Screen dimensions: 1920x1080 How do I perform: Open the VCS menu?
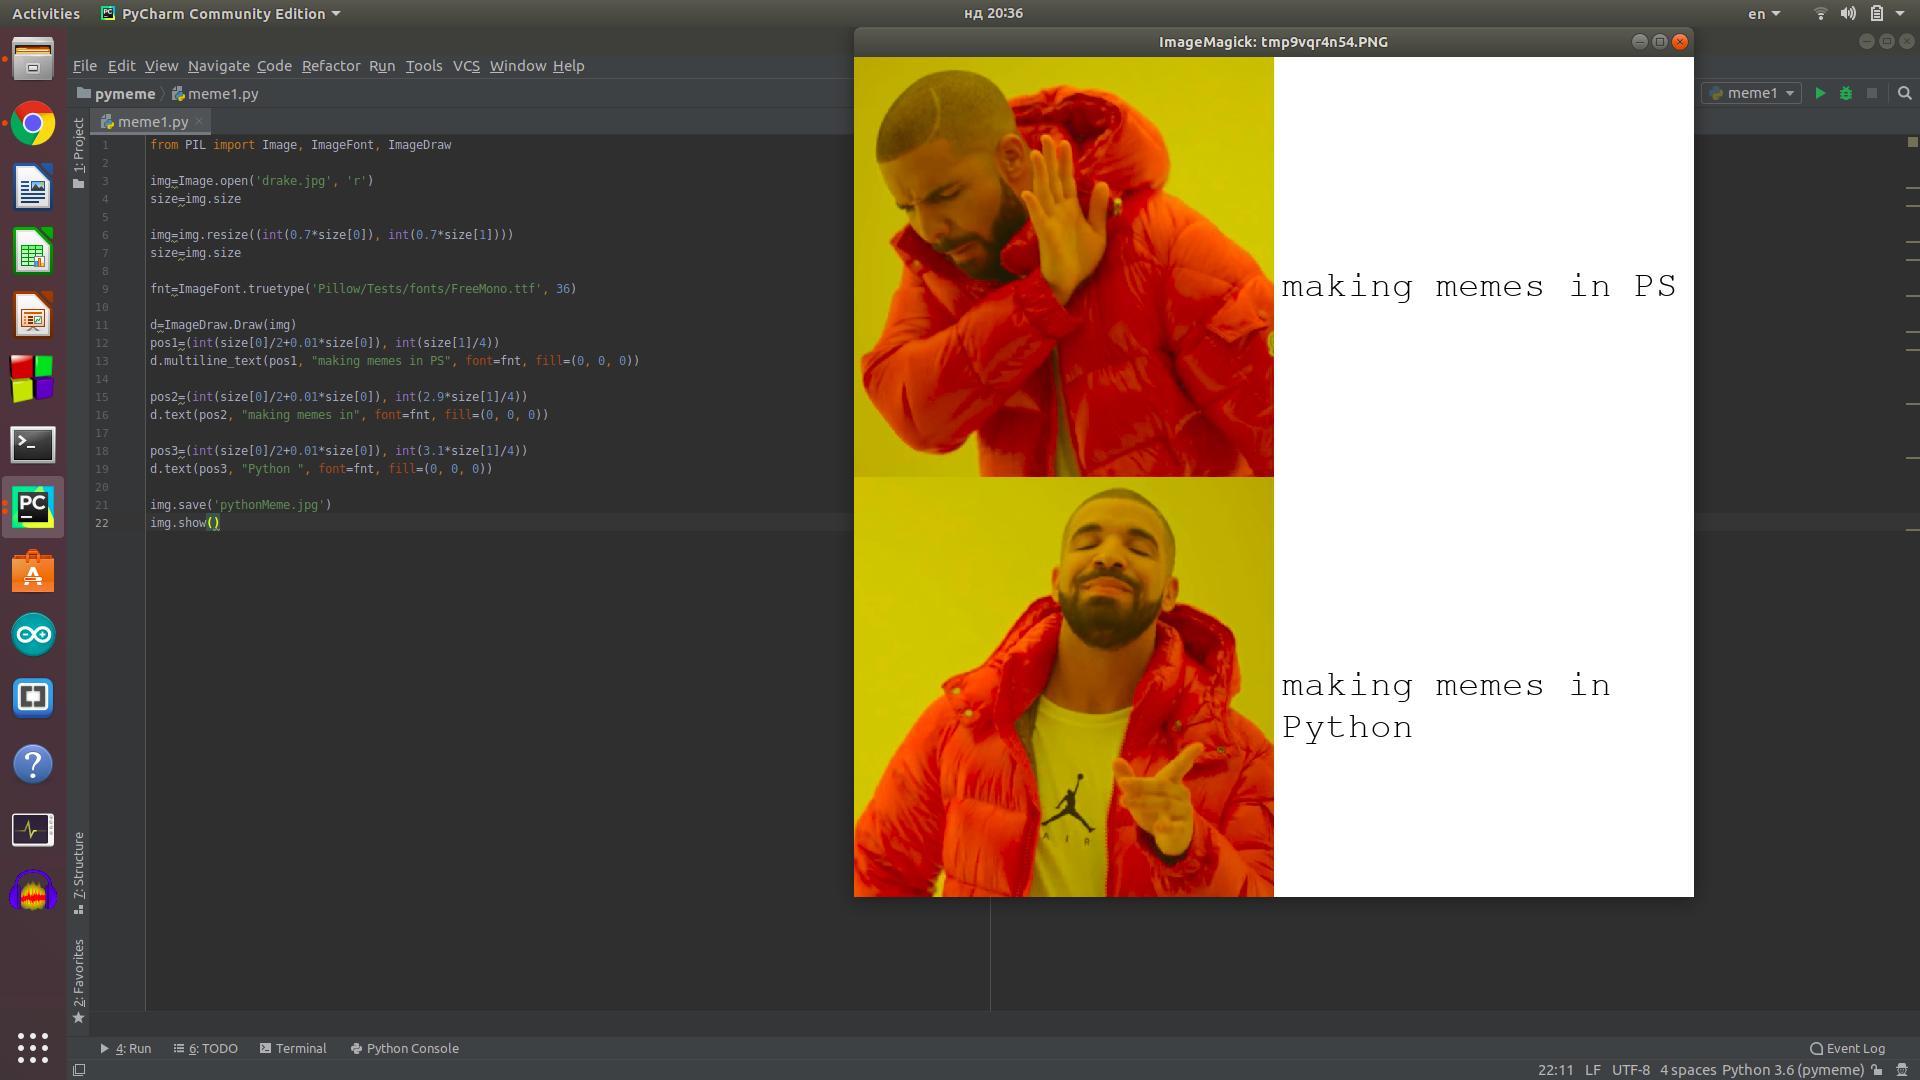[x=466, y=66]
